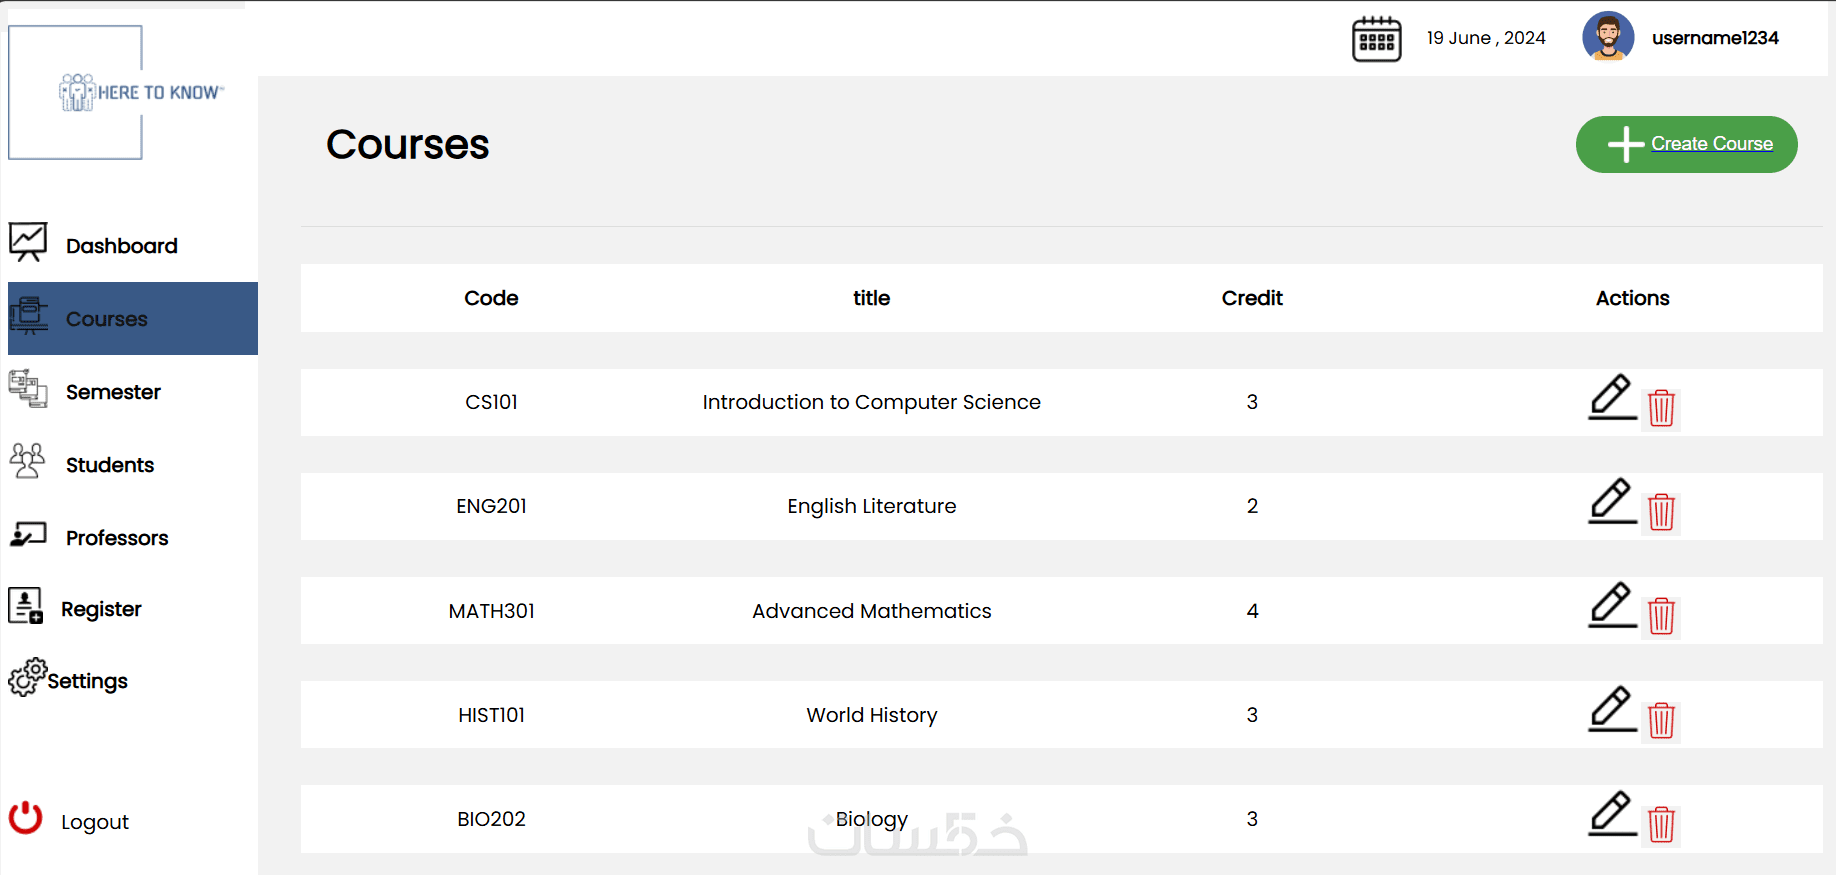
Task: Click the user avatar picture
Action: [x=1608, y=37]
